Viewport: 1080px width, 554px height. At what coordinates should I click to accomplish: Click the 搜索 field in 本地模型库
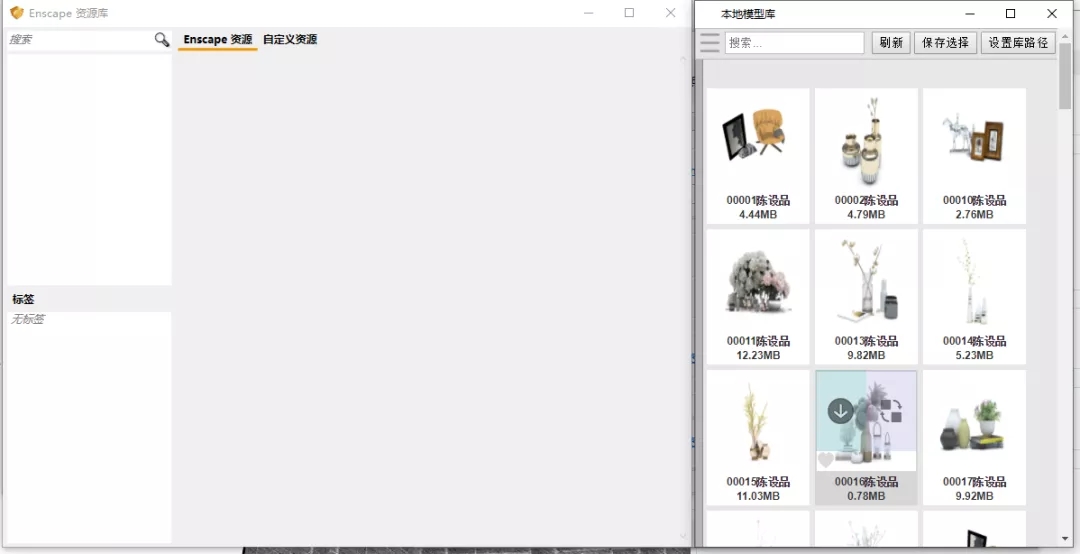794,43
